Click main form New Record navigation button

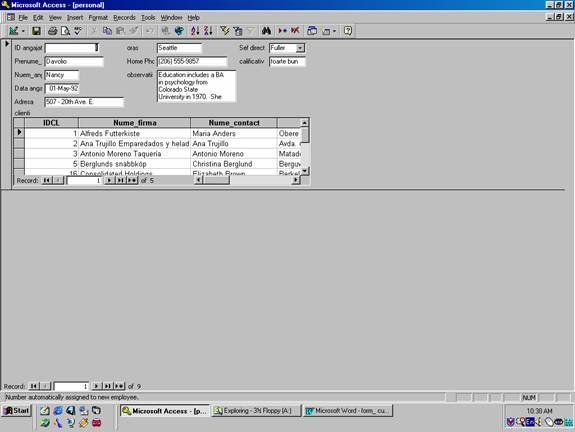click(119, 386)
